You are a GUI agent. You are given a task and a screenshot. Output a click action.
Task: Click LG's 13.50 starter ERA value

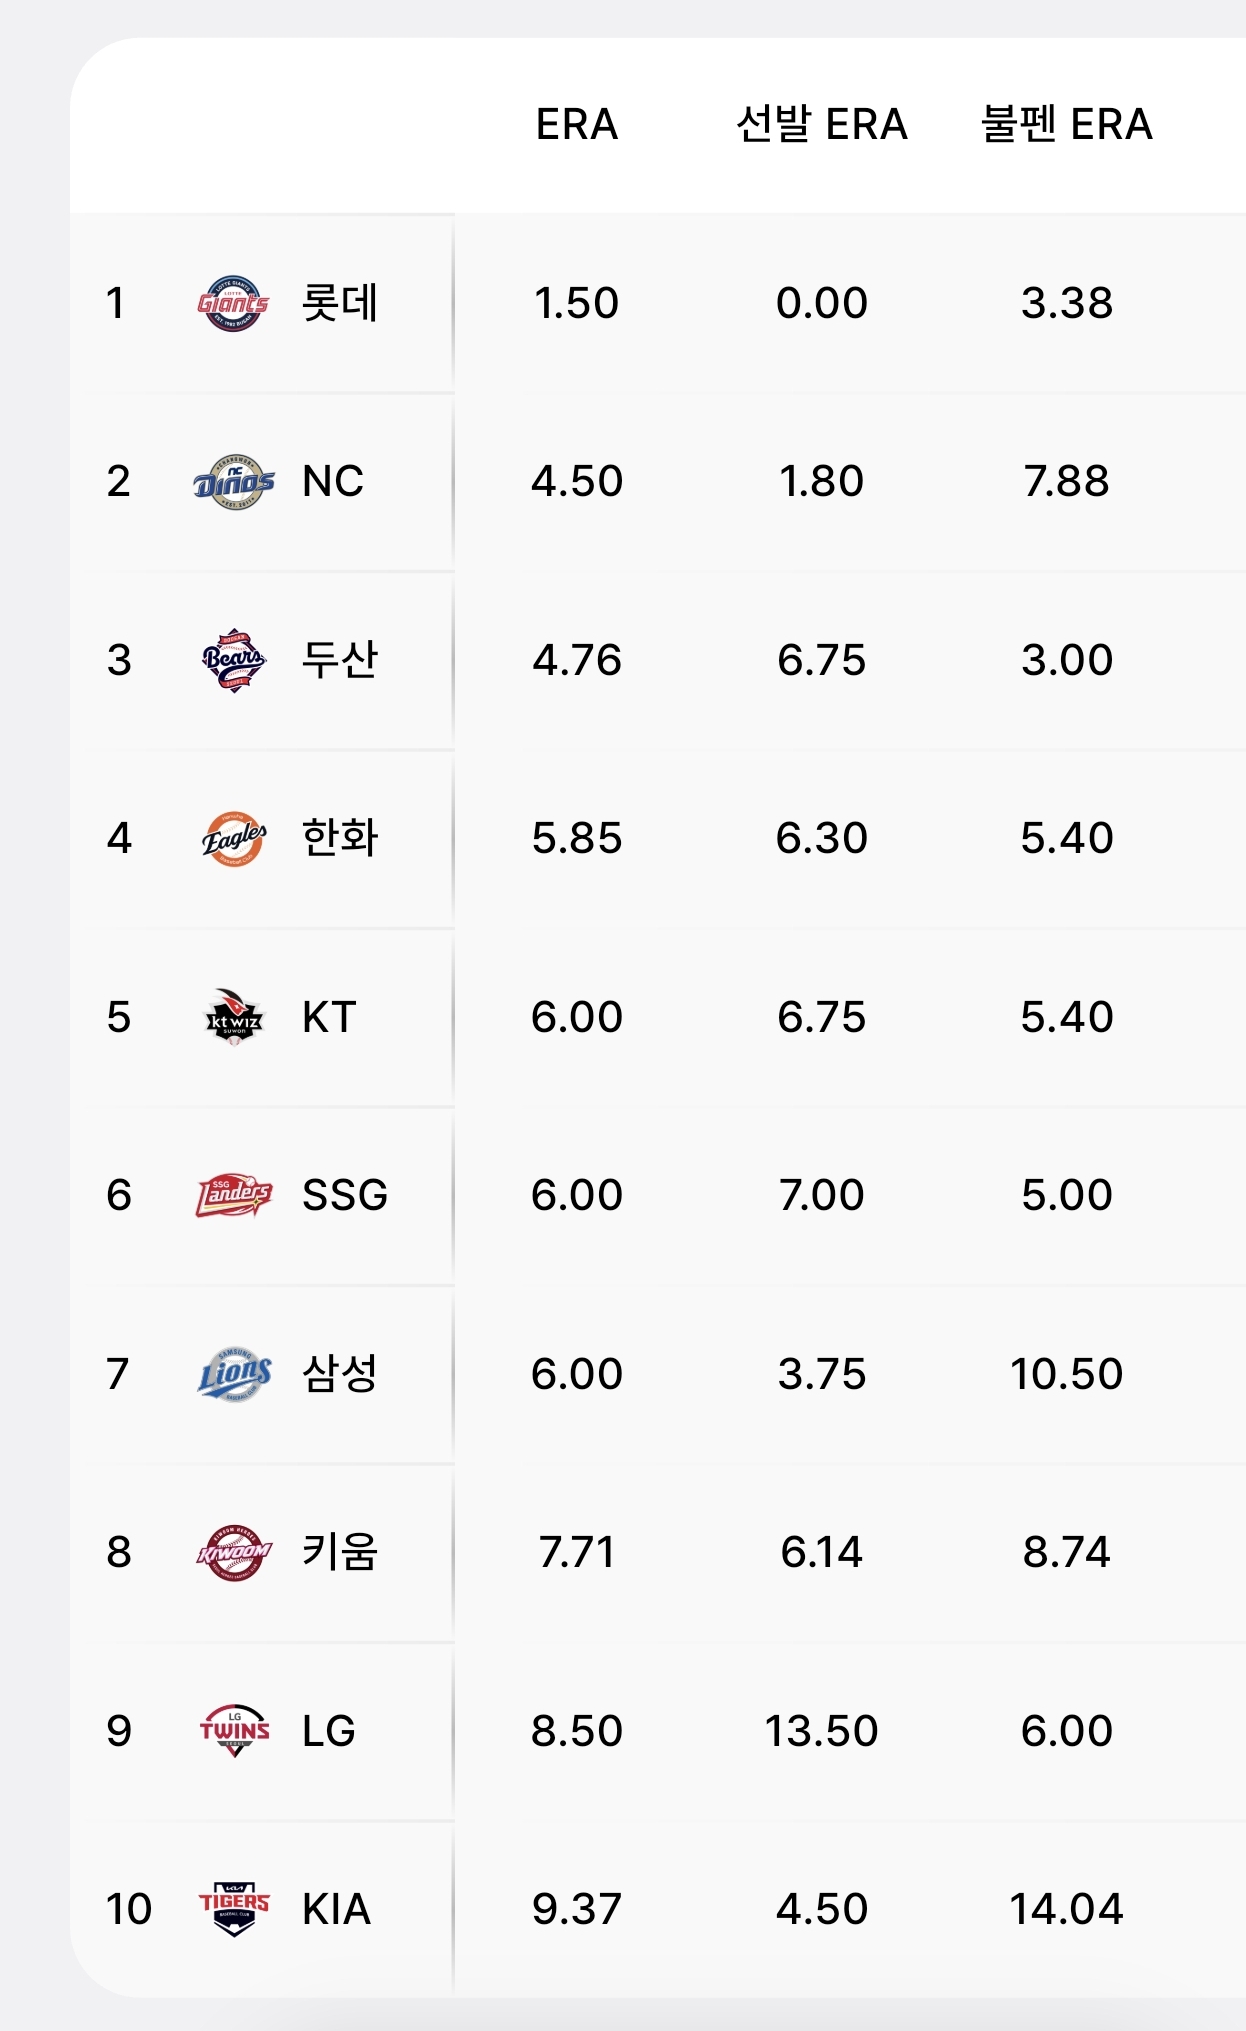pos(822,1731)
